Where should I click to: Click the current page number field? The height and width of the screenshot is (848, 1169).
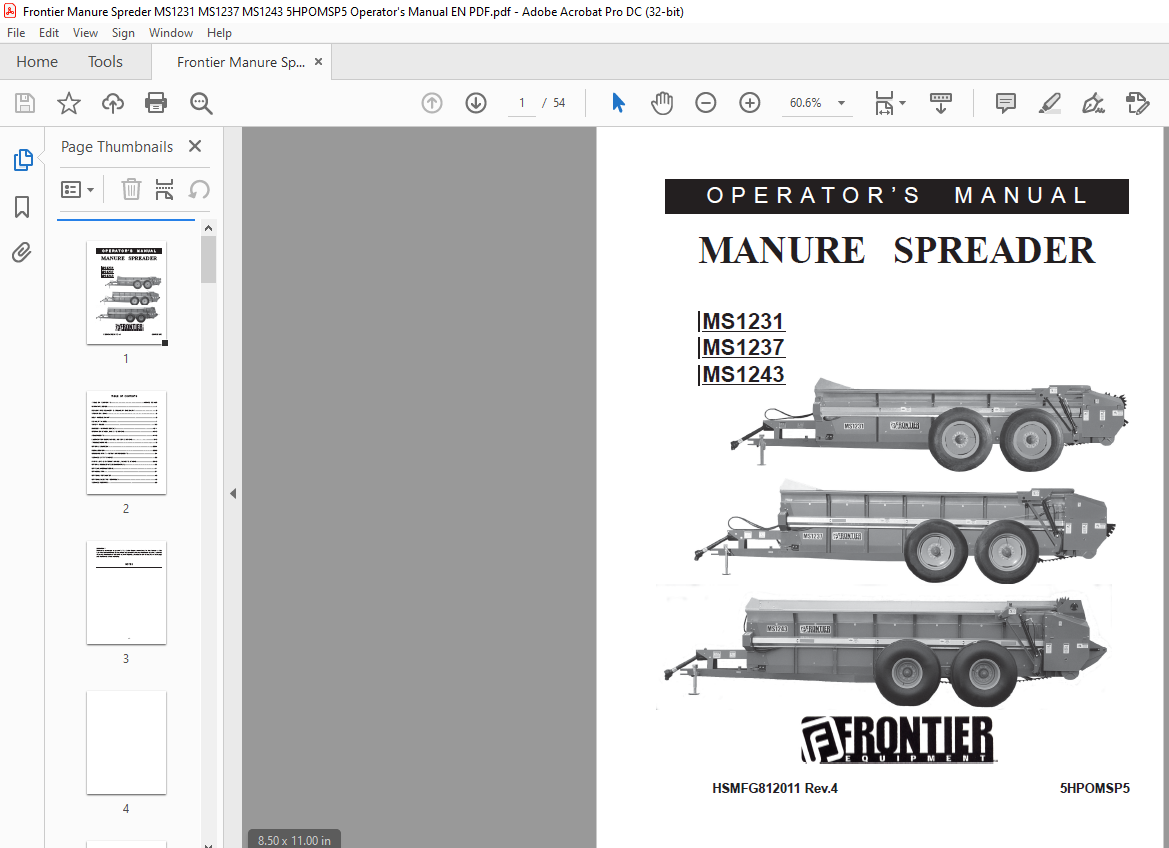coord(522,103)
